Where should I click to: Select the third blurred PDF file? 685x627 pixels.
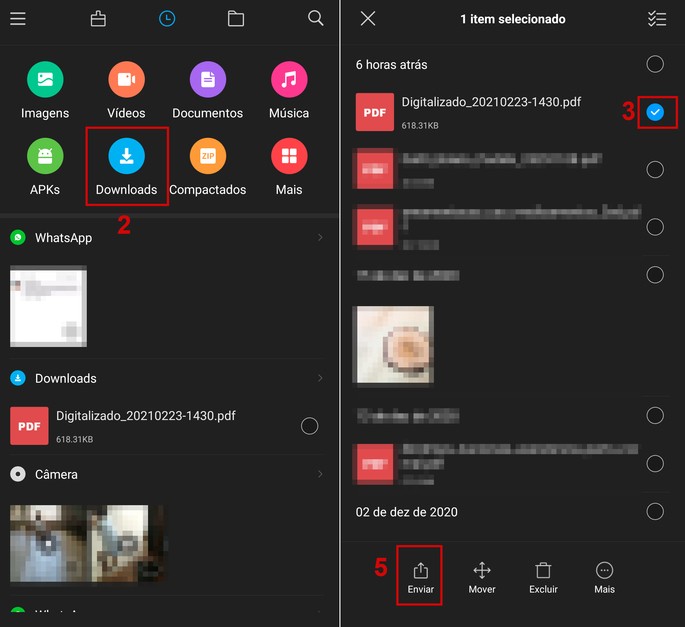(655, 227)
